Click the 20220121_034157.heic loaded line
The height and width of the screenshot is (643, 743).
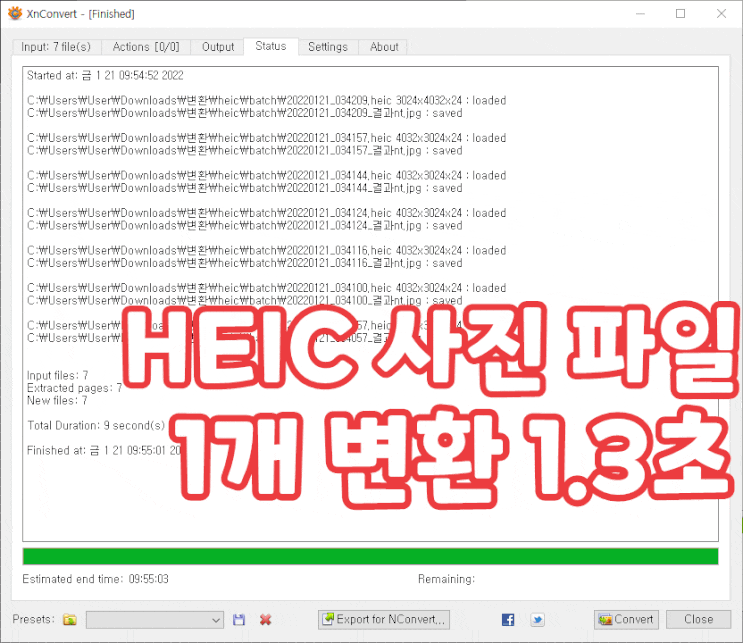[267, 138]
